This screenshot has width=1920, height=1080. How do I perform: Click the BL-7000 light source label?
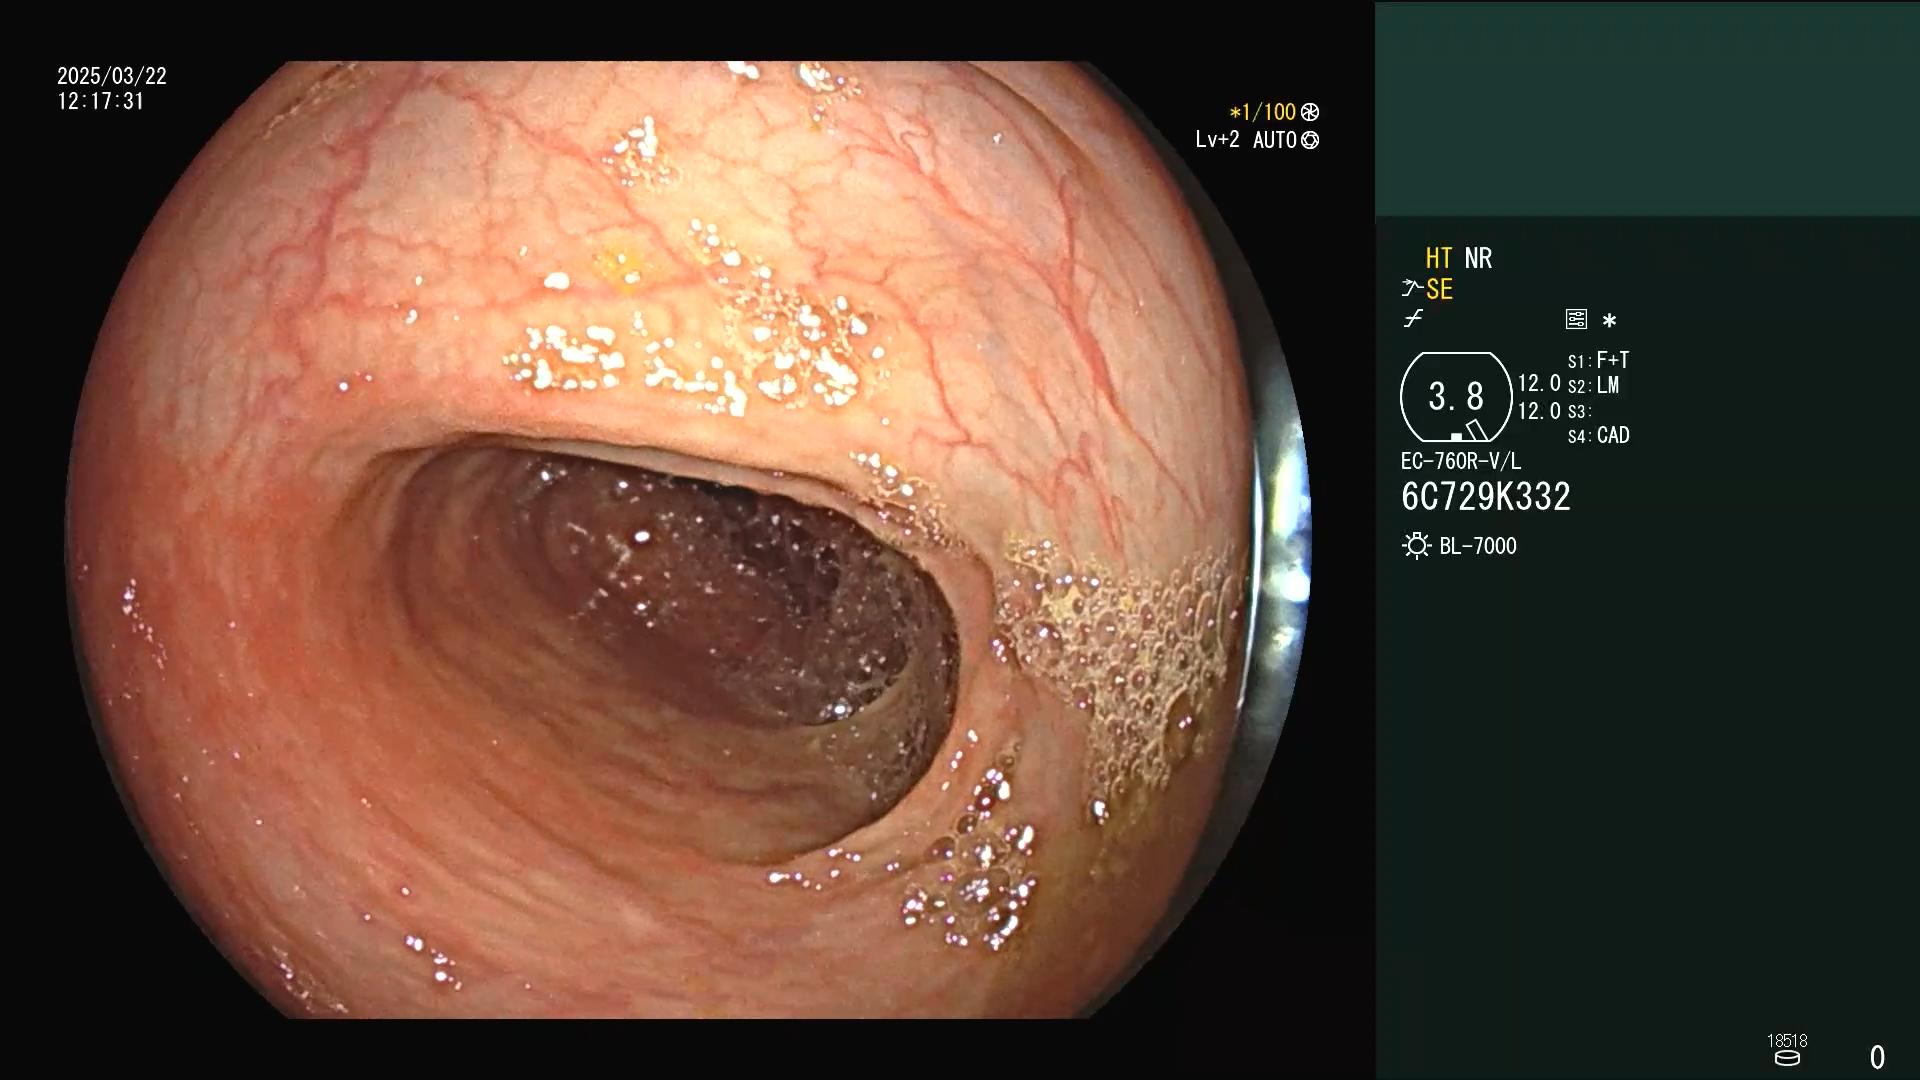(x=1478, y=546)
